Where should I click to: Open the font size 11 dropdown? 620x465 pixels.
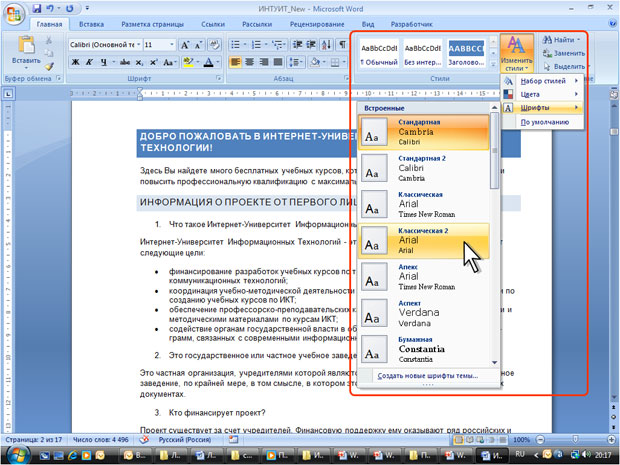pyautogui.click(x=172, y=45)
